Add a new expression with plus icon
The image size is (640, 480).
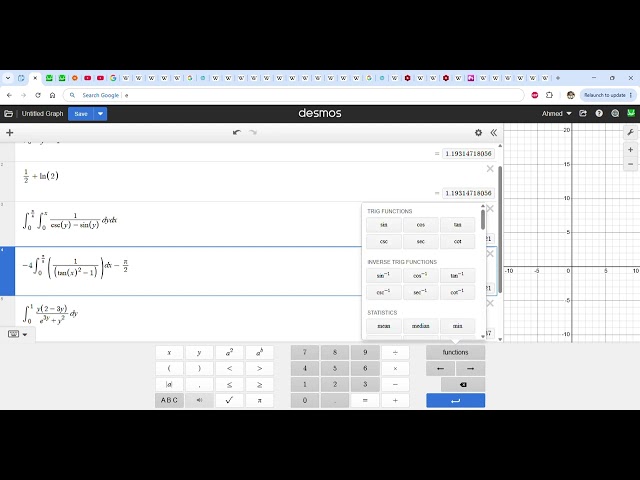coord(10,132)
